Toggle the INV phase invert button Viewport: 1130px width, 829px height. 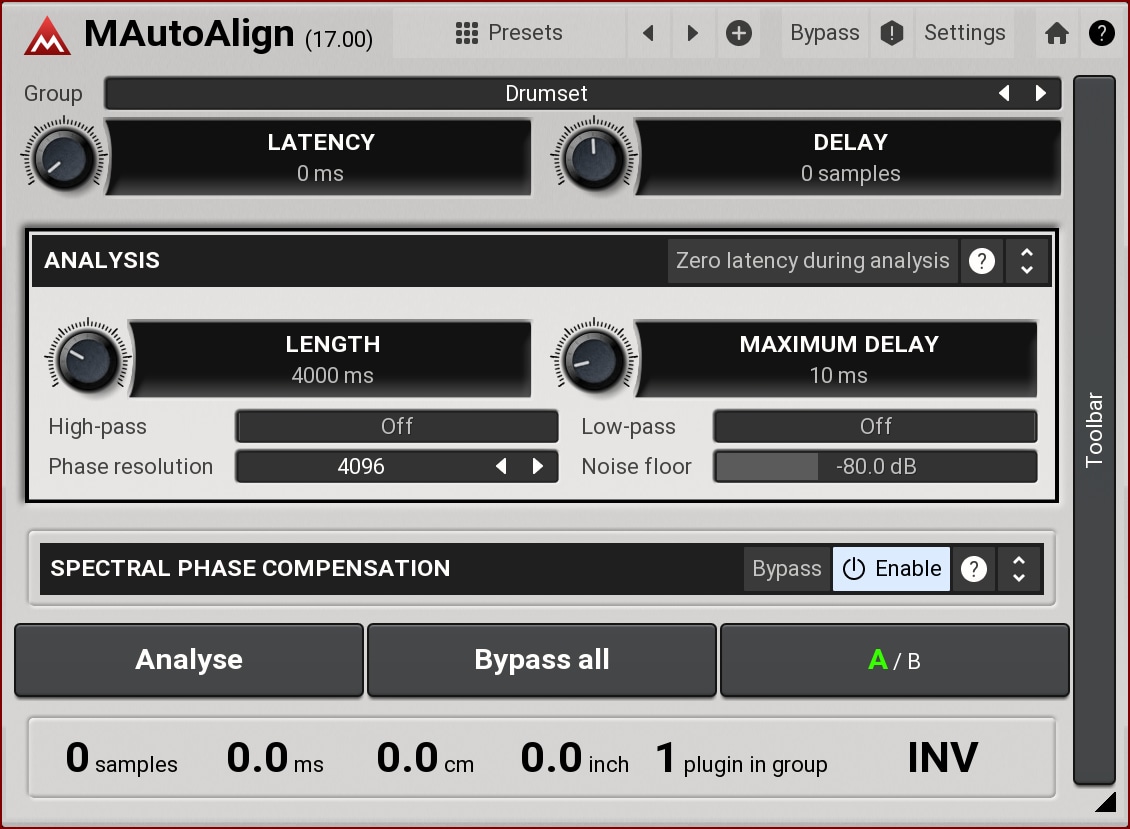coord(942,759)
